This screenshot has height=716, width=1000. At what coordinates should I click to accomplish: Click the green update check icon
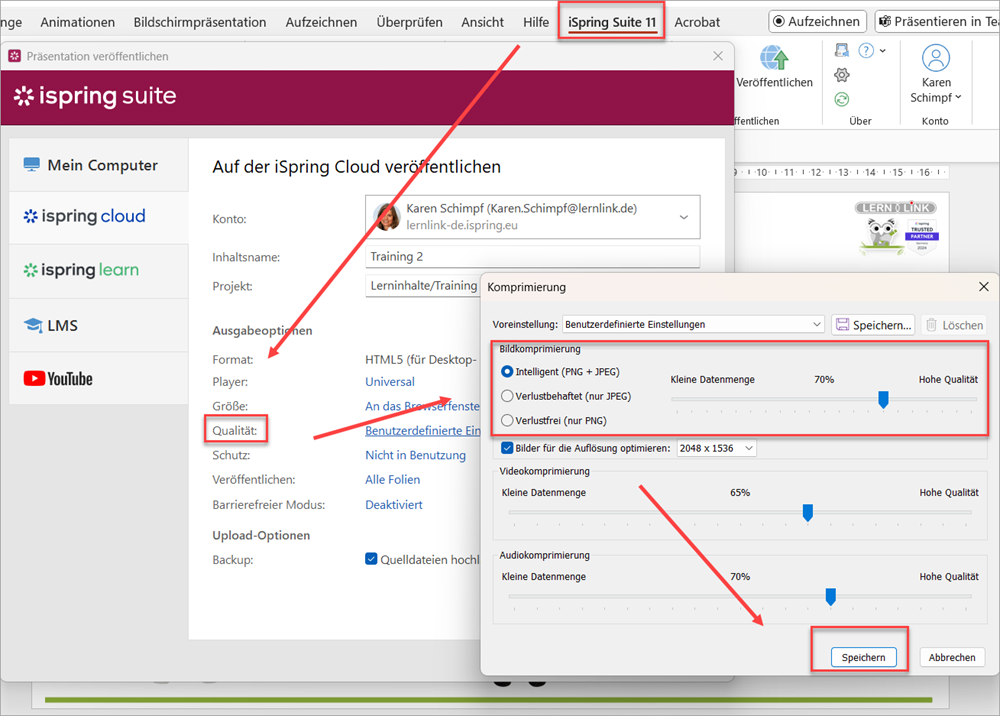(x=842, y=99)
